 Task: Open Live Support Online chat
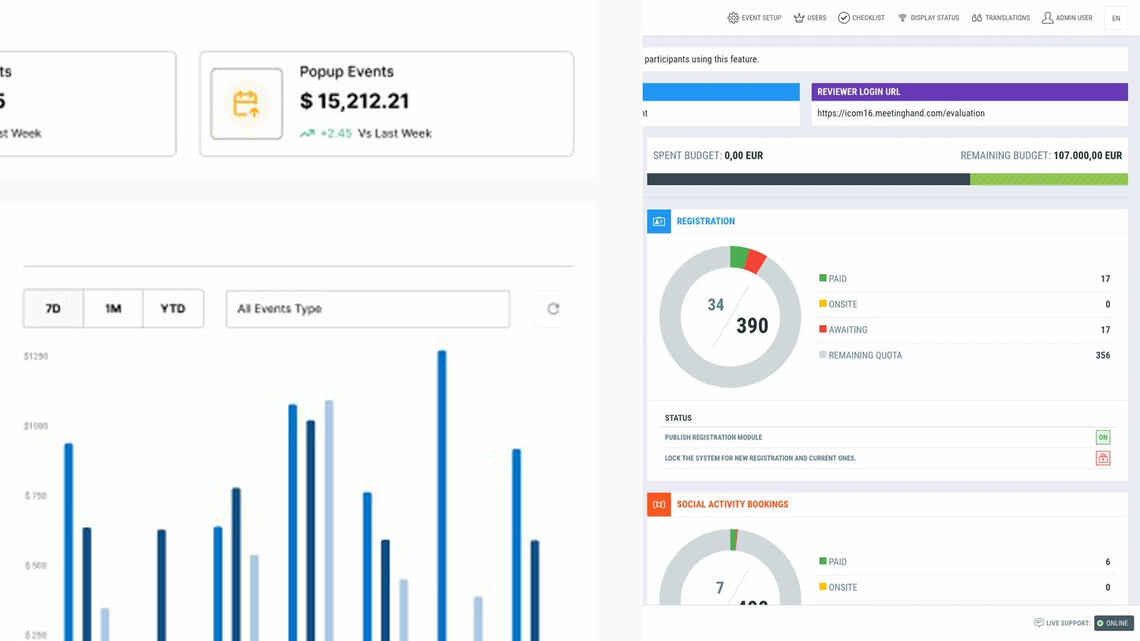click(x=1112, y=623)
